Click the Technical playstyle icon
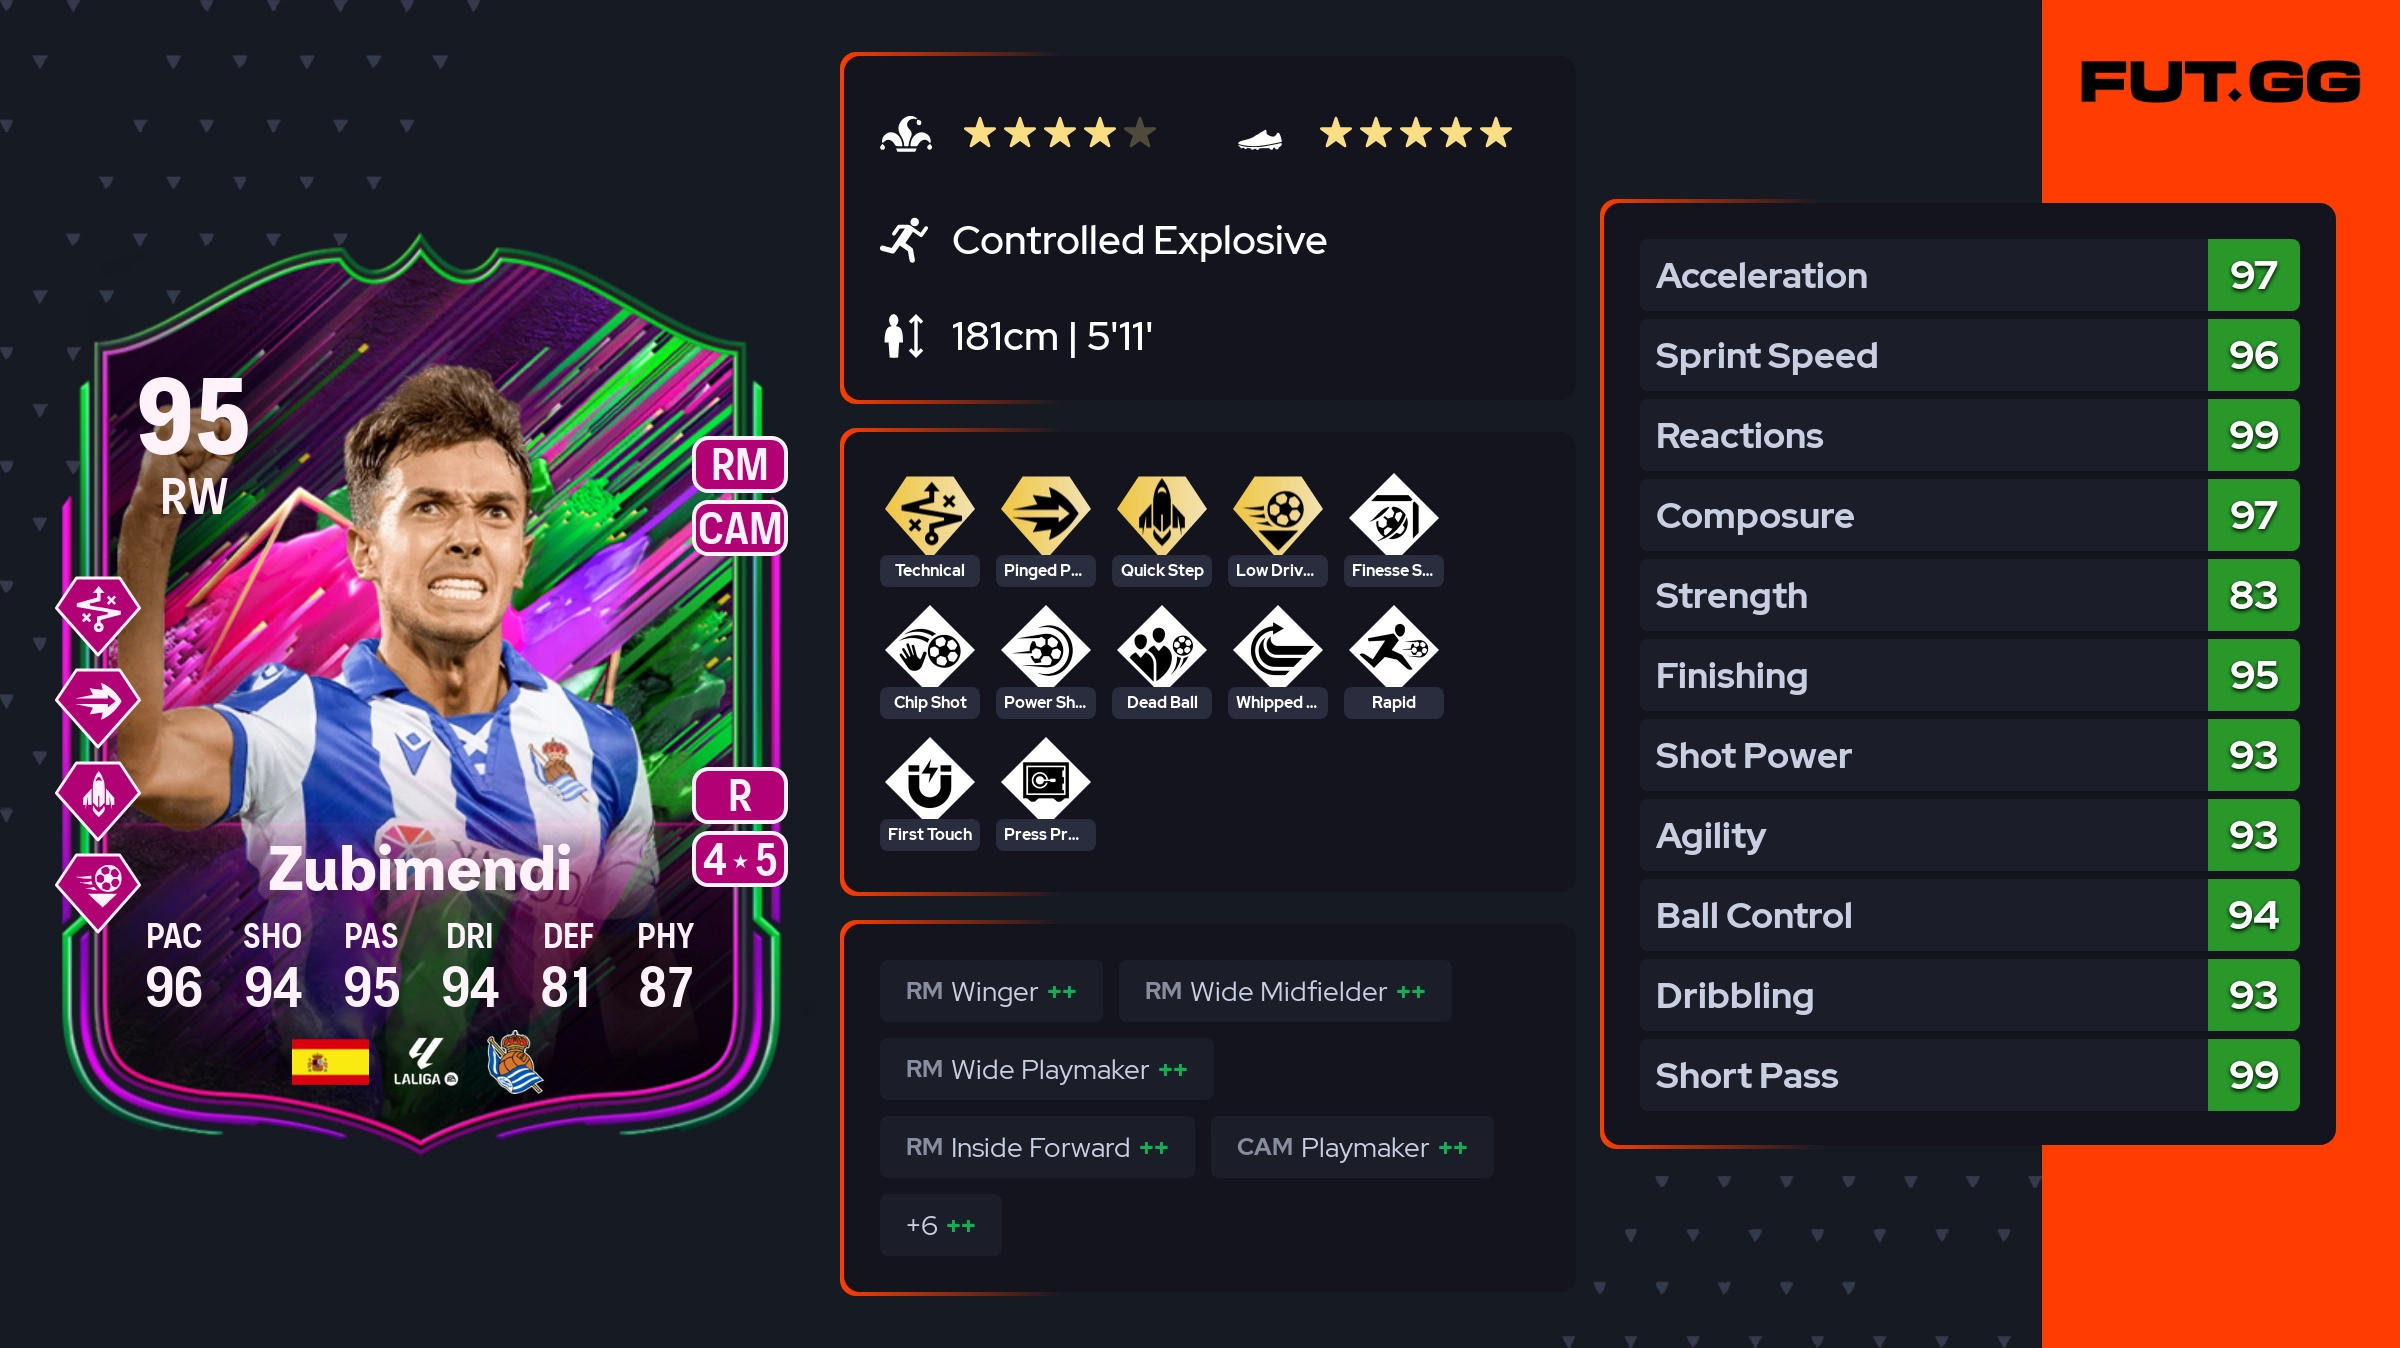 coord(929,514)
